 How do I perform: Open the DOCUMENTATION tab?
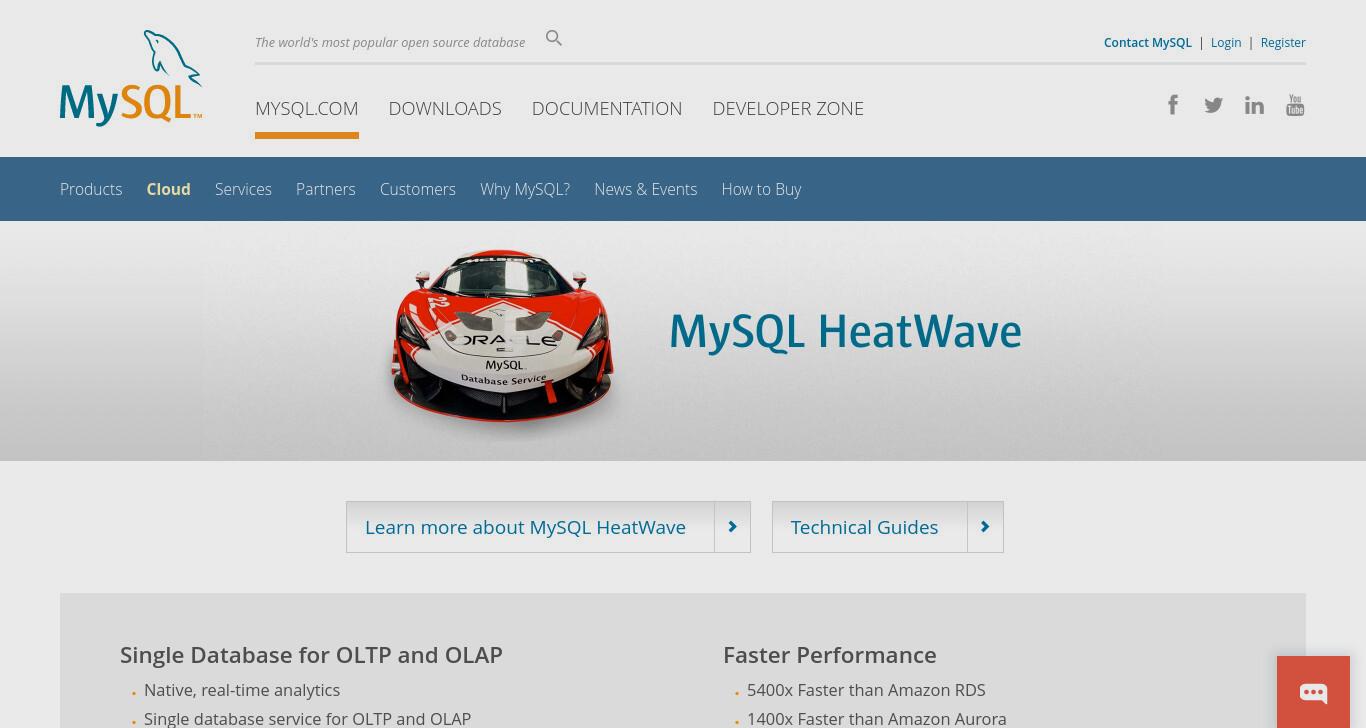coord(607,108)
